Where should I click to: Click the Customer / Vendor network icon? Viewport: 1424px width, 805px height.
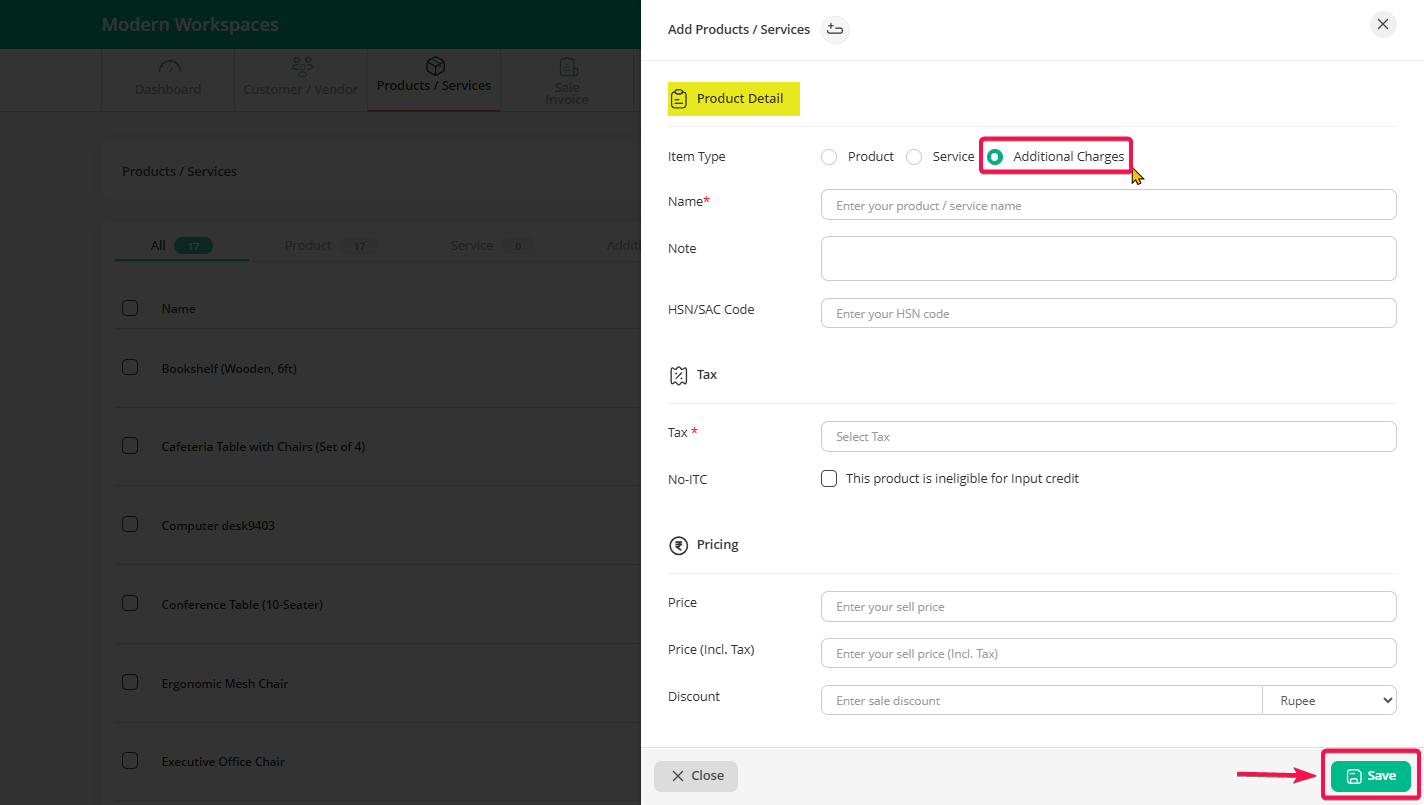(x=301, y=67)
